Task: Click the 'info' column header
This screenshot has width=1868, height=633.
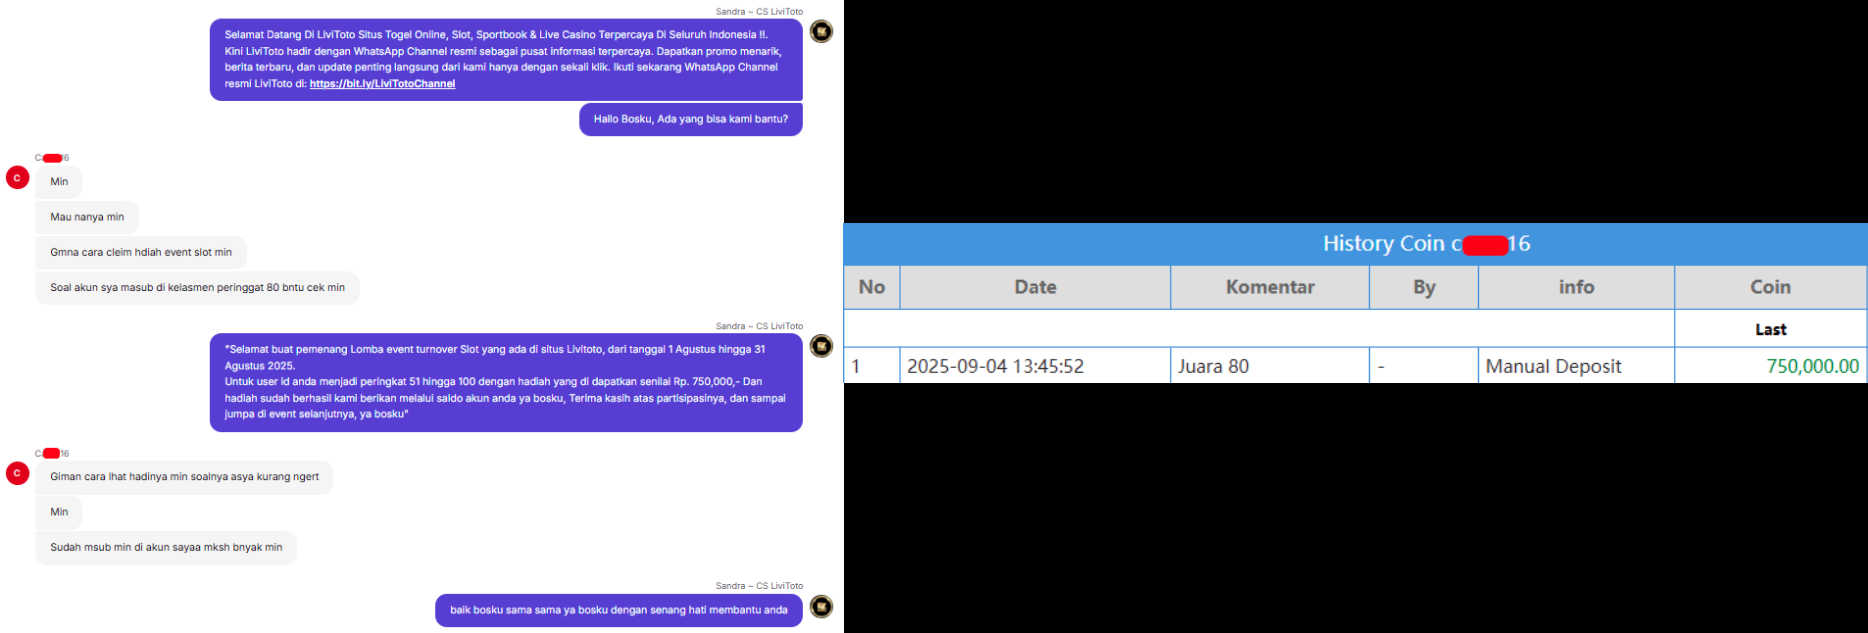Action: coord(1576,287)
